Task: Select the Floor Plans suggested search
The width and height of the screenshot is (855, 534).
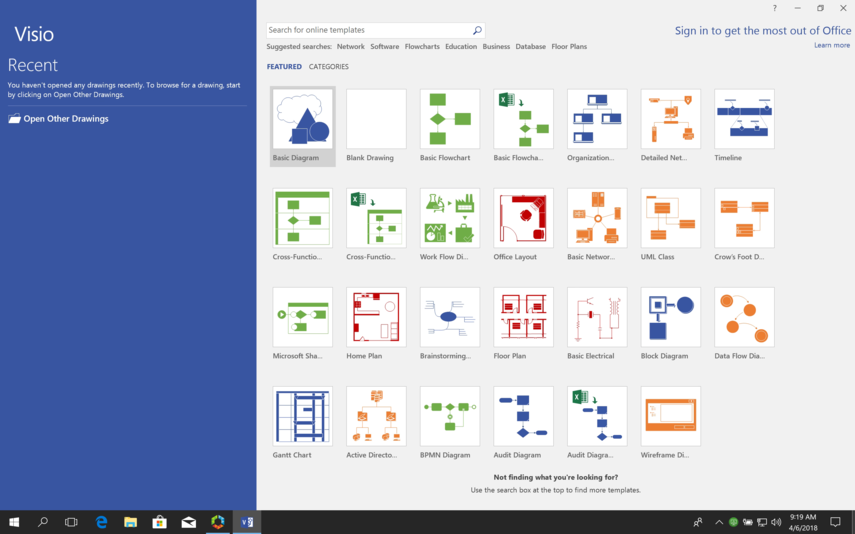Action: click(569, 47)
